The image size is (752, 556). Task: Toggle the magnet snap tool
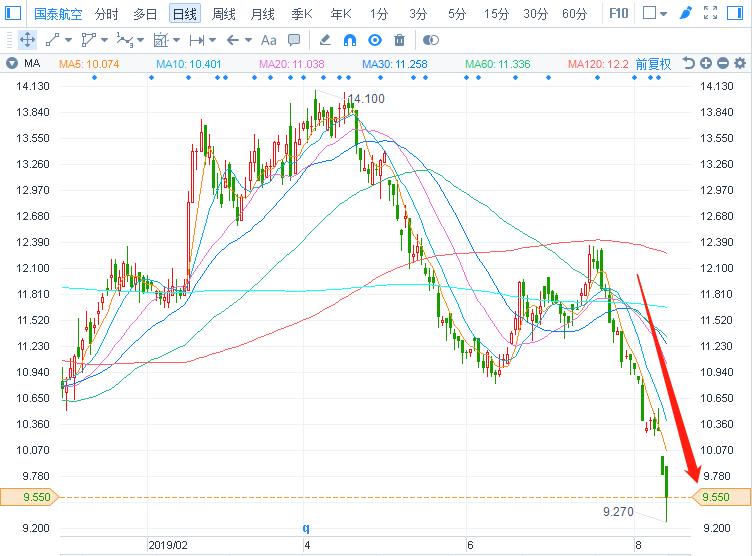(350, 40)
